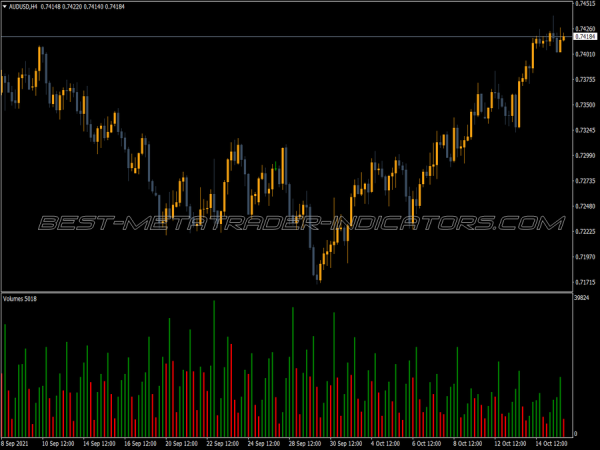This screenshot has height=450, width=600.
Task: Click the 4 Oct 12:00 time label
Action: 386,444
